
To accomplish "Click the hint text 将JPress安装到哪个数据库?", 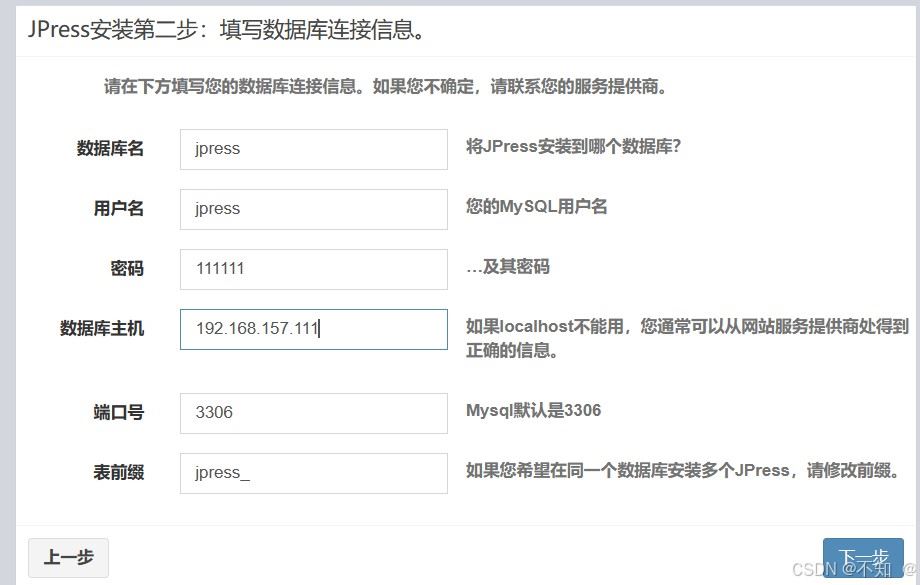I will 573,146.
